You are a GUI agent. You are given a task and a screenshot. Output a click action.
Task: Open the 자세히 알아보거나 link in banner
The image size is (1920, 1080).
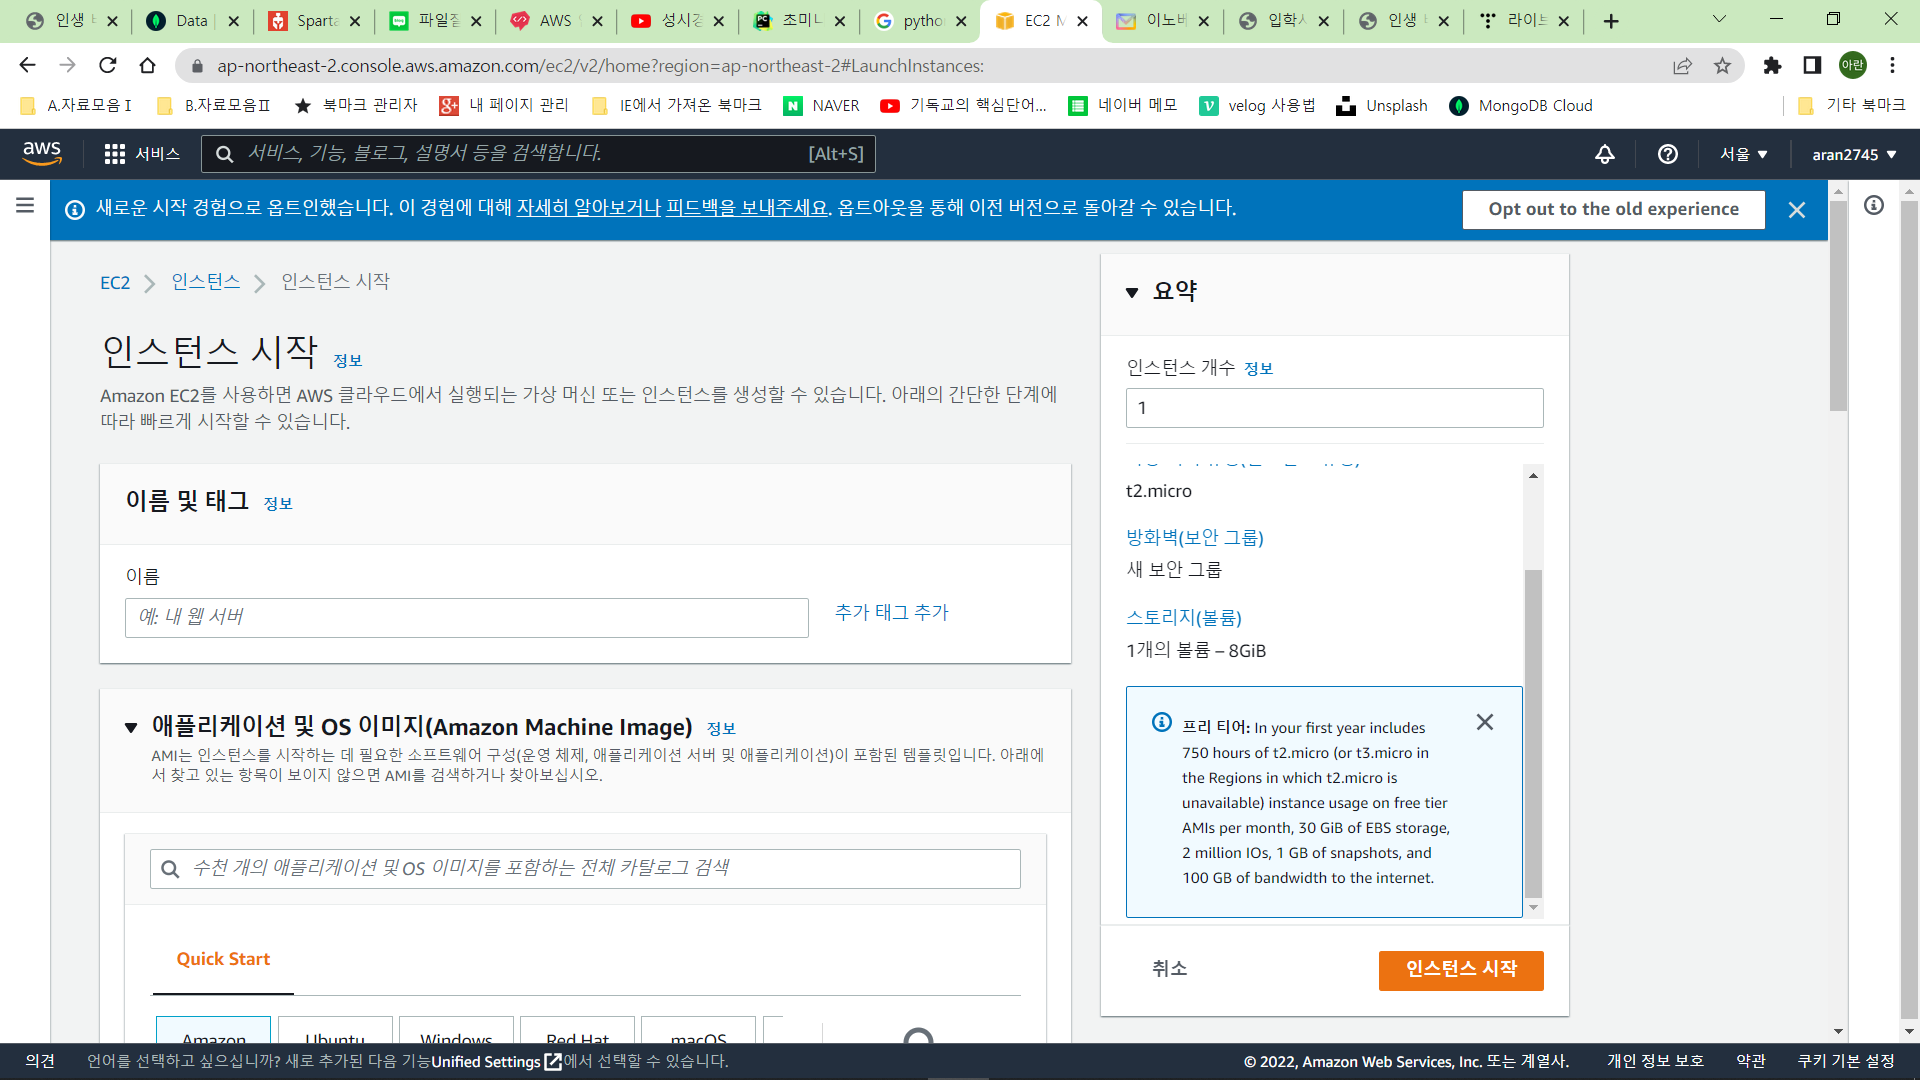[x=588, y=208]
